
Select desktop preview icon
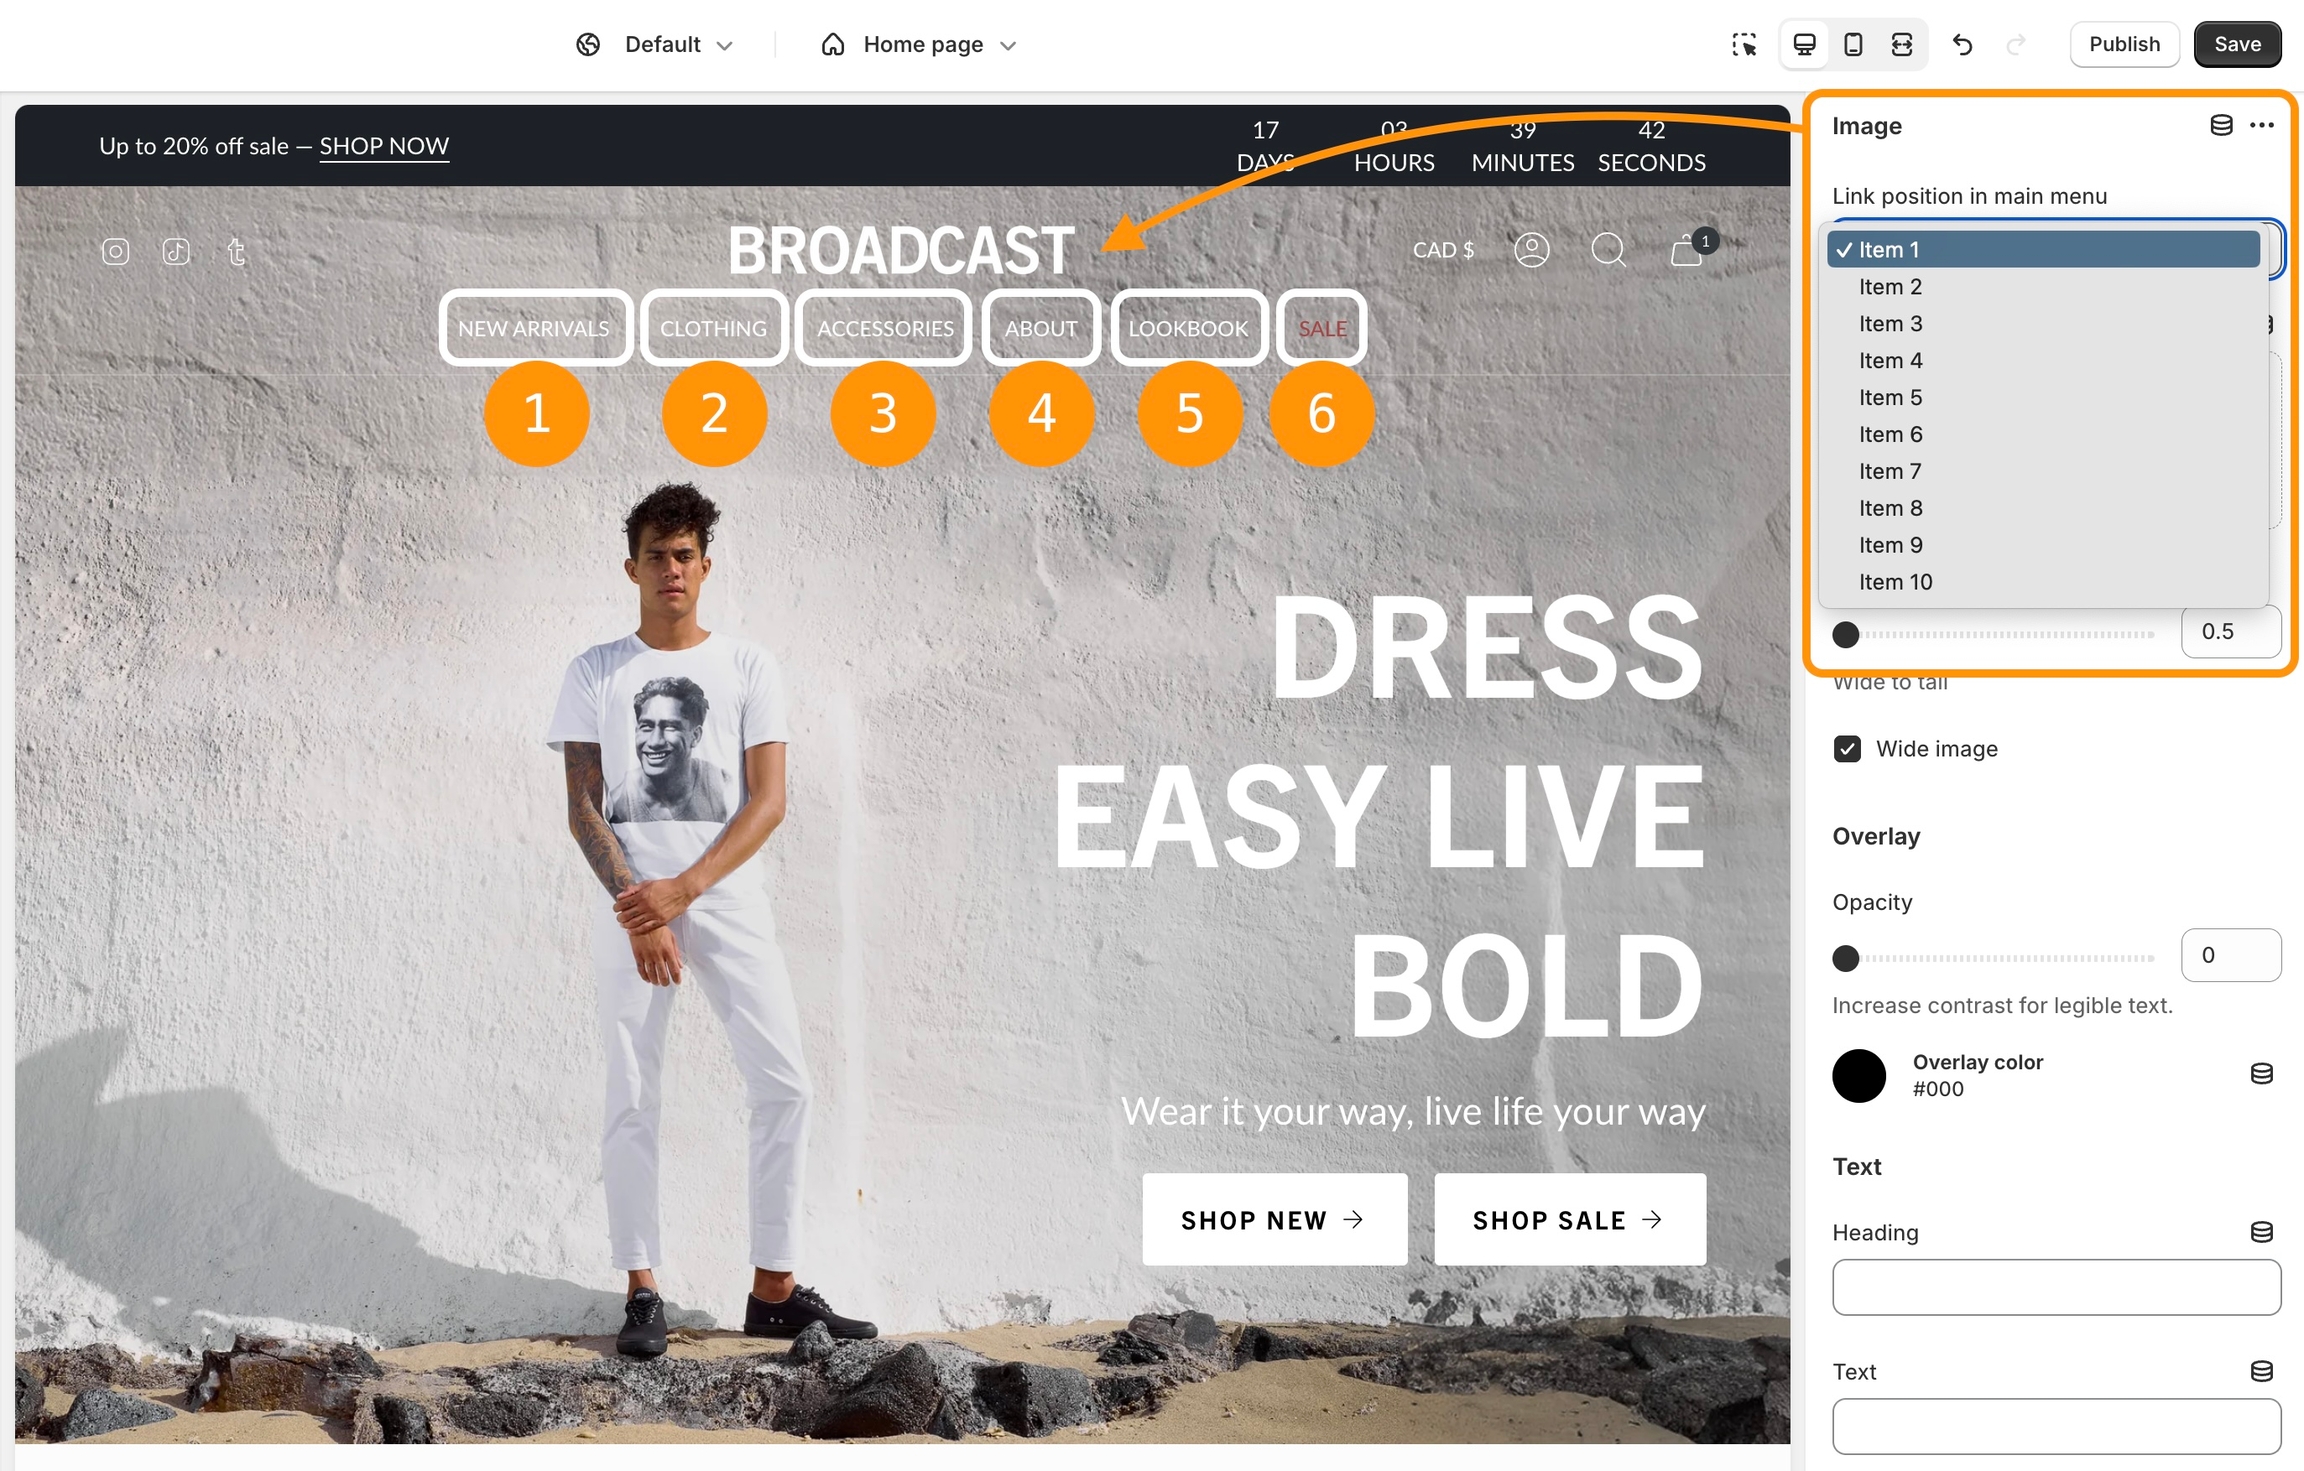pyautogui.click(x=1804, y=44)
